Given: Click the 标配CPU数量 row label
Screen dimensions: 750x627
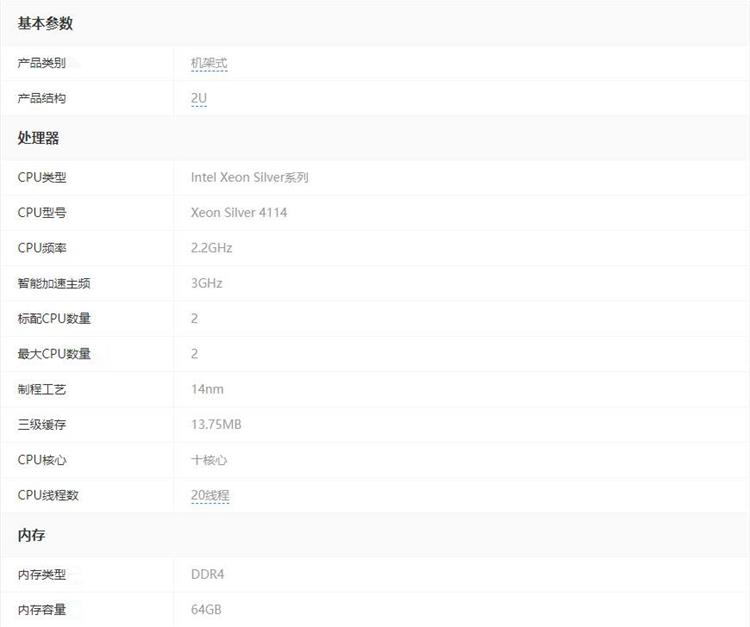Looking at the screenshot, I should (x=54, y=318).
